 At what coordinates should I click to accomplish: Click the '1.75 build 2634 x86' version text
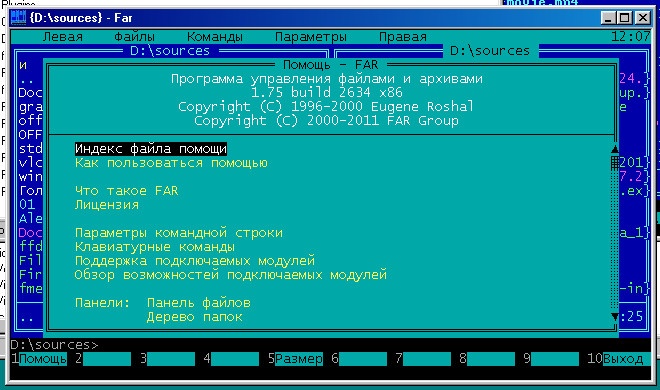tap(327, 93)
